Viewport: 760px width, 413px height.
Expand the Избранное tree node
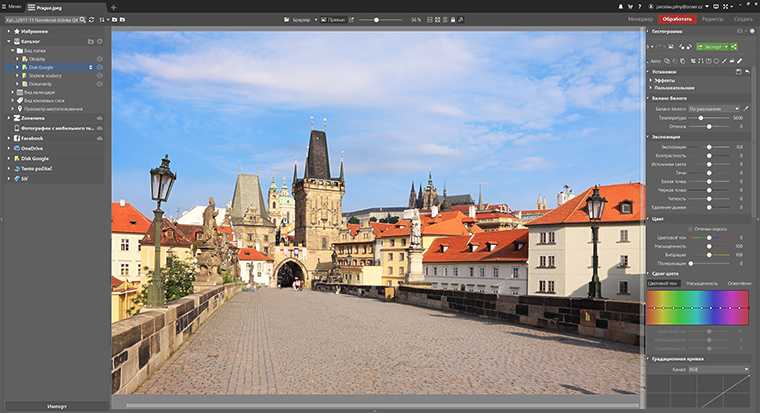[9, 31]
